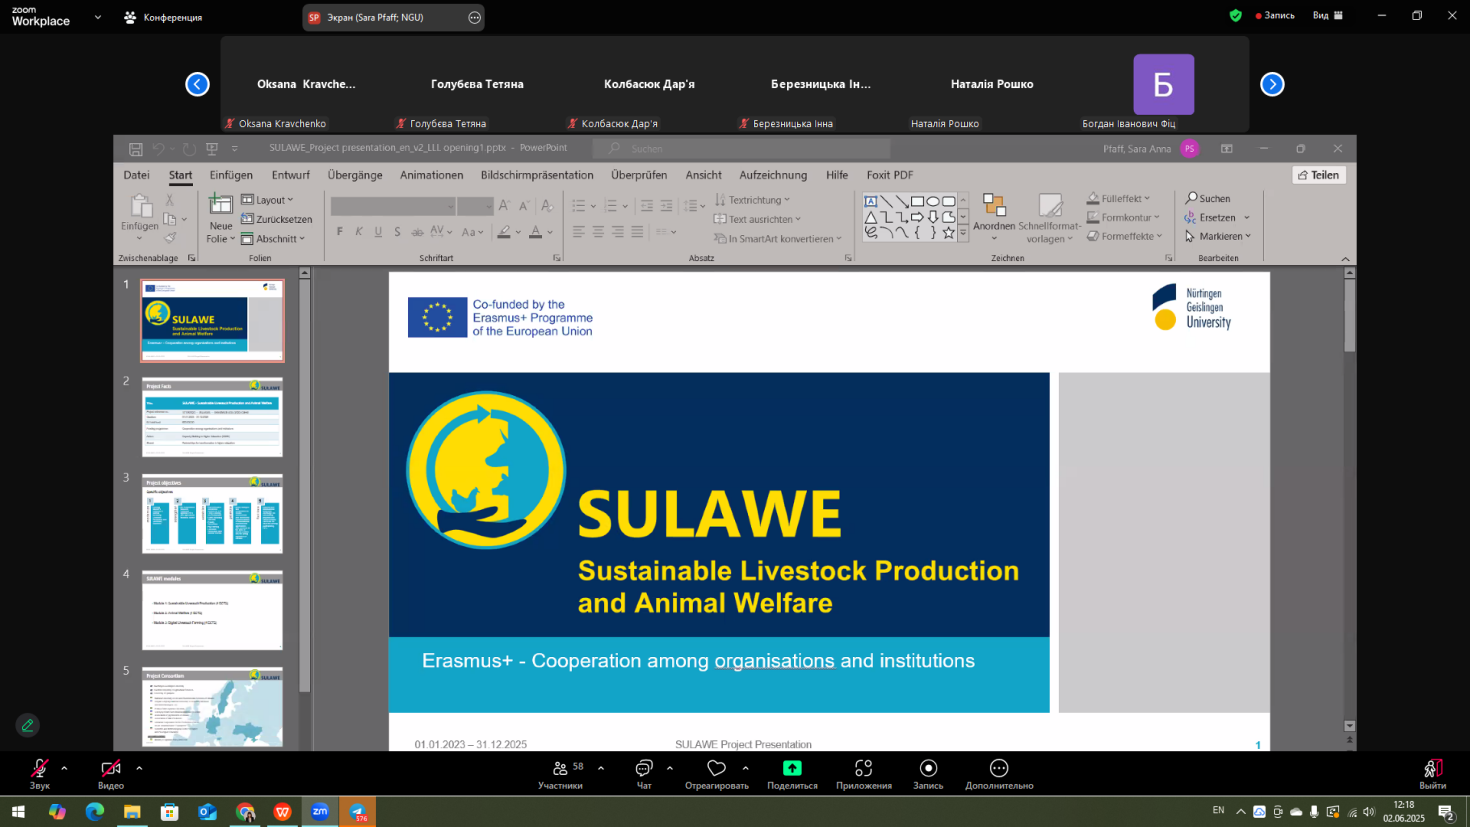This screenshot has height=827, width=1470.
Task: Click the increase font size icon
Action: (x=504, y=206)
